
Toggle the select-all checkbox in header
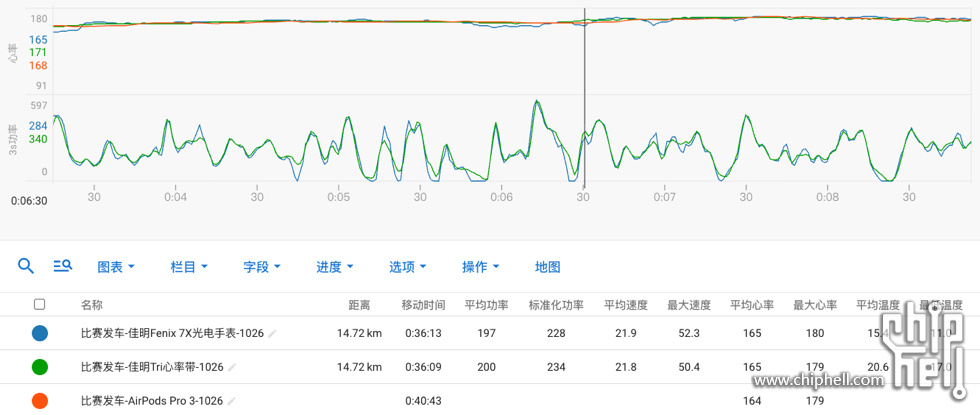click(x=39, y=304)
